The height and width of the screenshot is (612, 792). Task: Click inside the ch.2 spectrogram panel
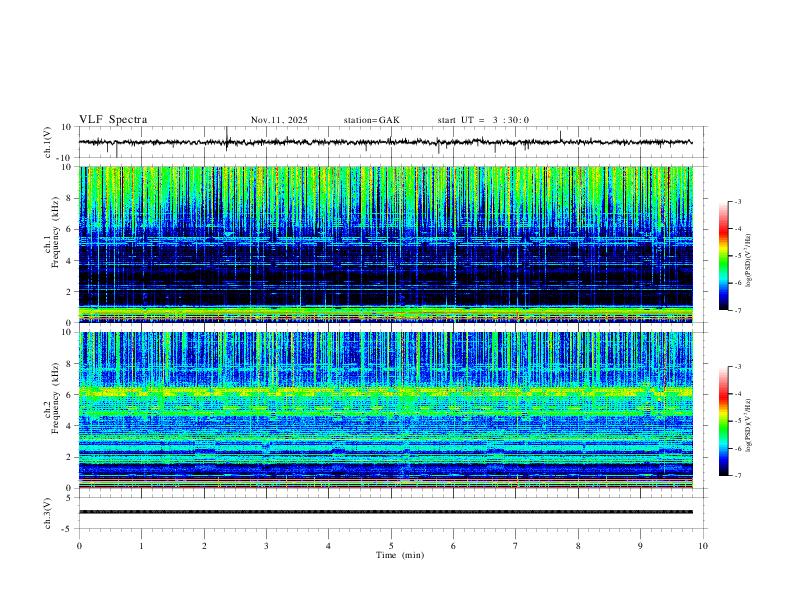385,410
